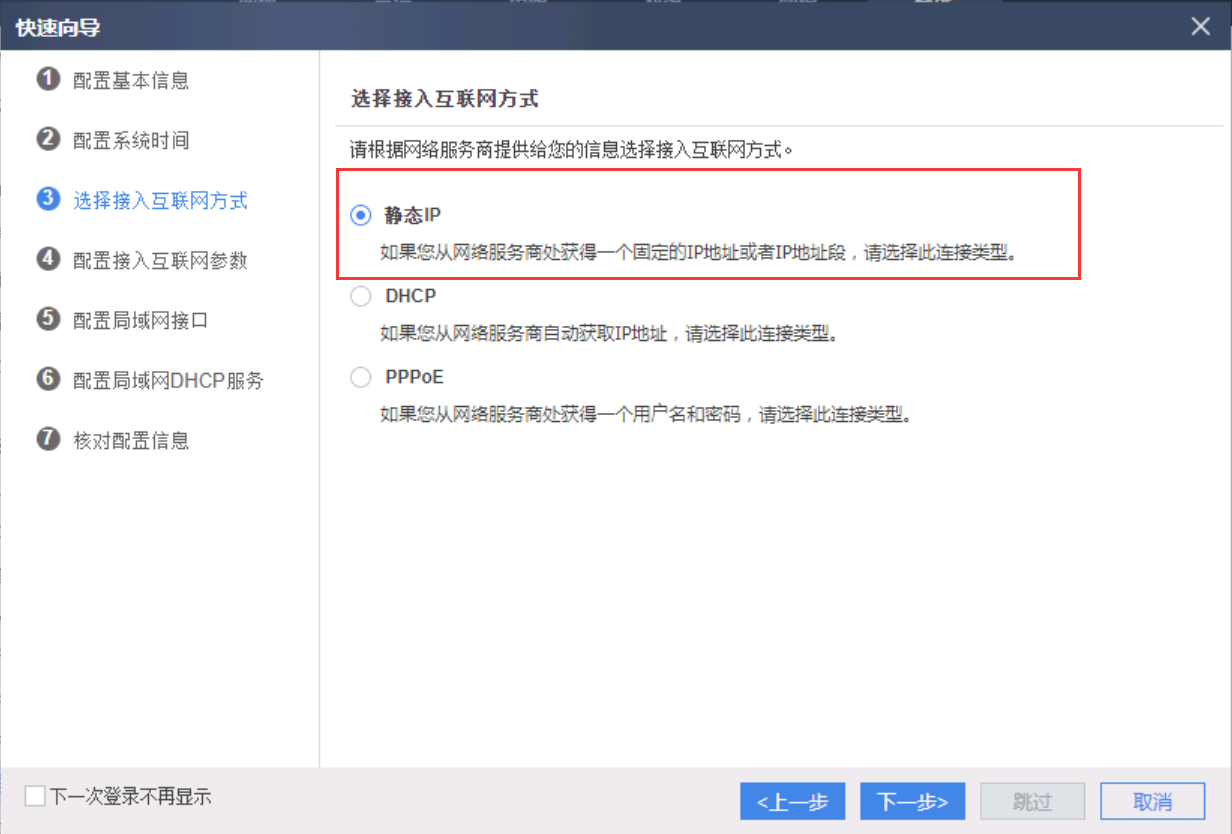Click the step 6 number badge

coord(48,379)
